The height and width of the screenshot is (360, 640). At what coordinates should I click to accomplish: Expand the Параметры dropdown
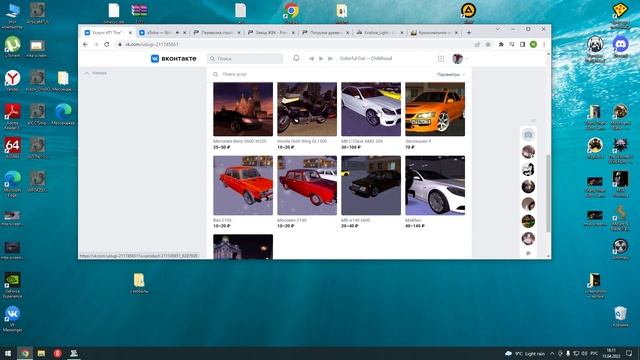451,75
